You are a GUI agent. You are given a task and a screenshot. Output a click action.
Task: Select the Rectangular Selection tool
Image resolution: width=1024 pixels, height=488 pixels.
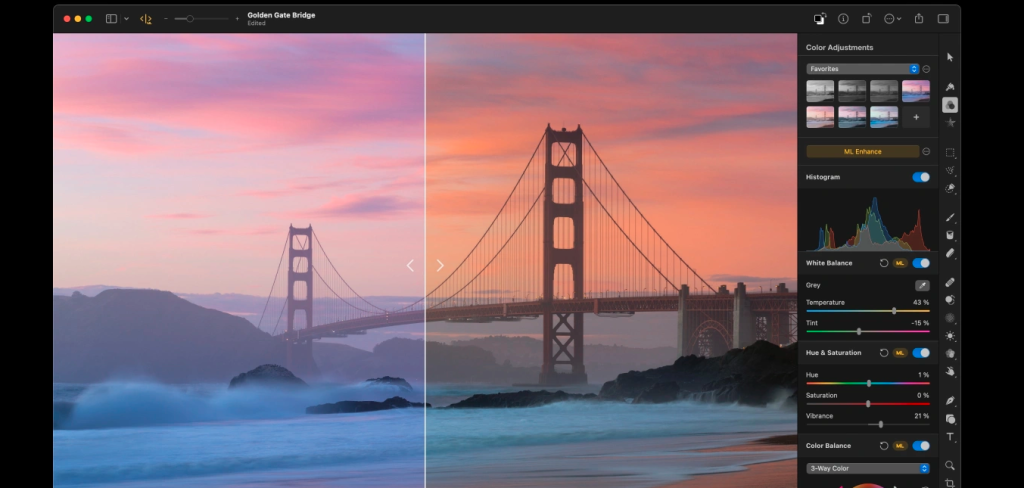click(950, 152)
